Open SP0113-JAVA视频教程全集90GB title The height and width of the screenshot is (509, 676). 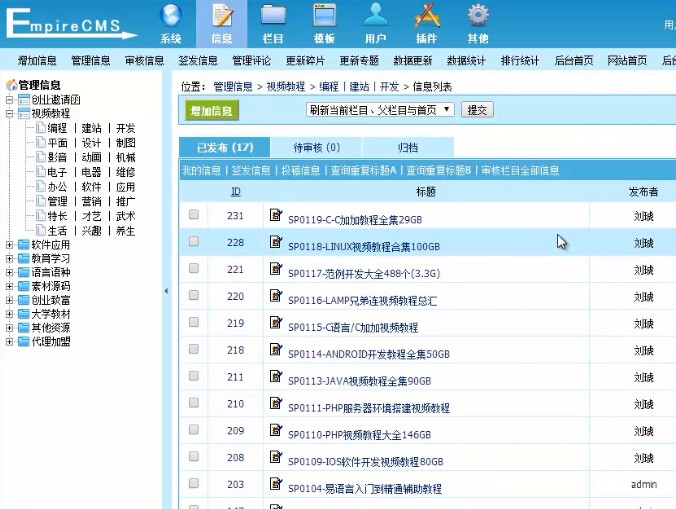coord(360,381)
